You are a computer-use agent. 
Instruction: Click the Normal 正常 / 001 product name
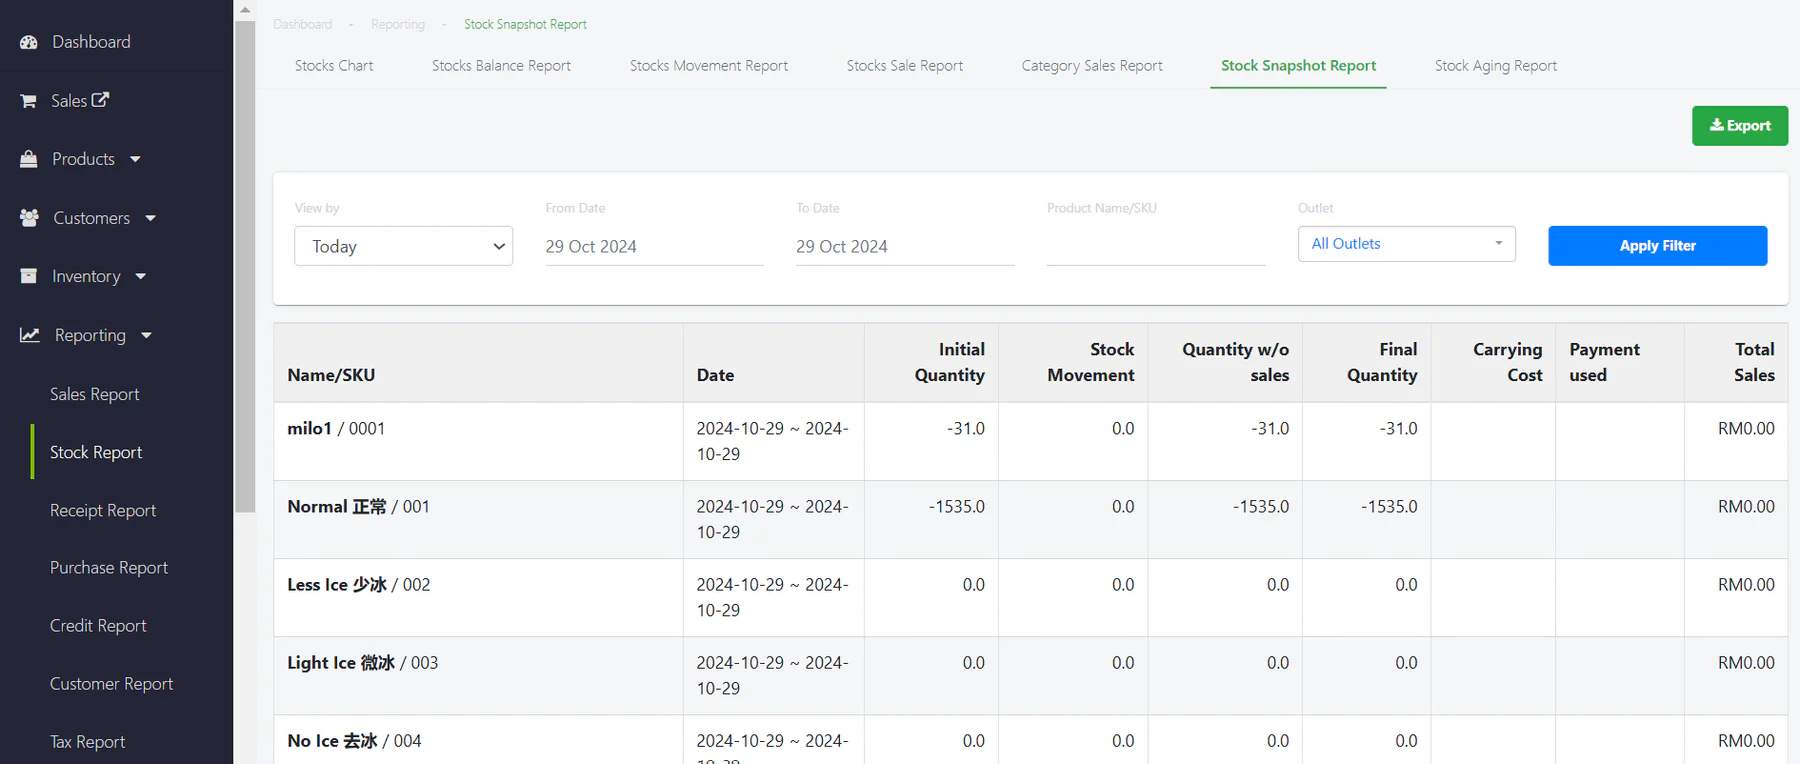click(358, 507)
